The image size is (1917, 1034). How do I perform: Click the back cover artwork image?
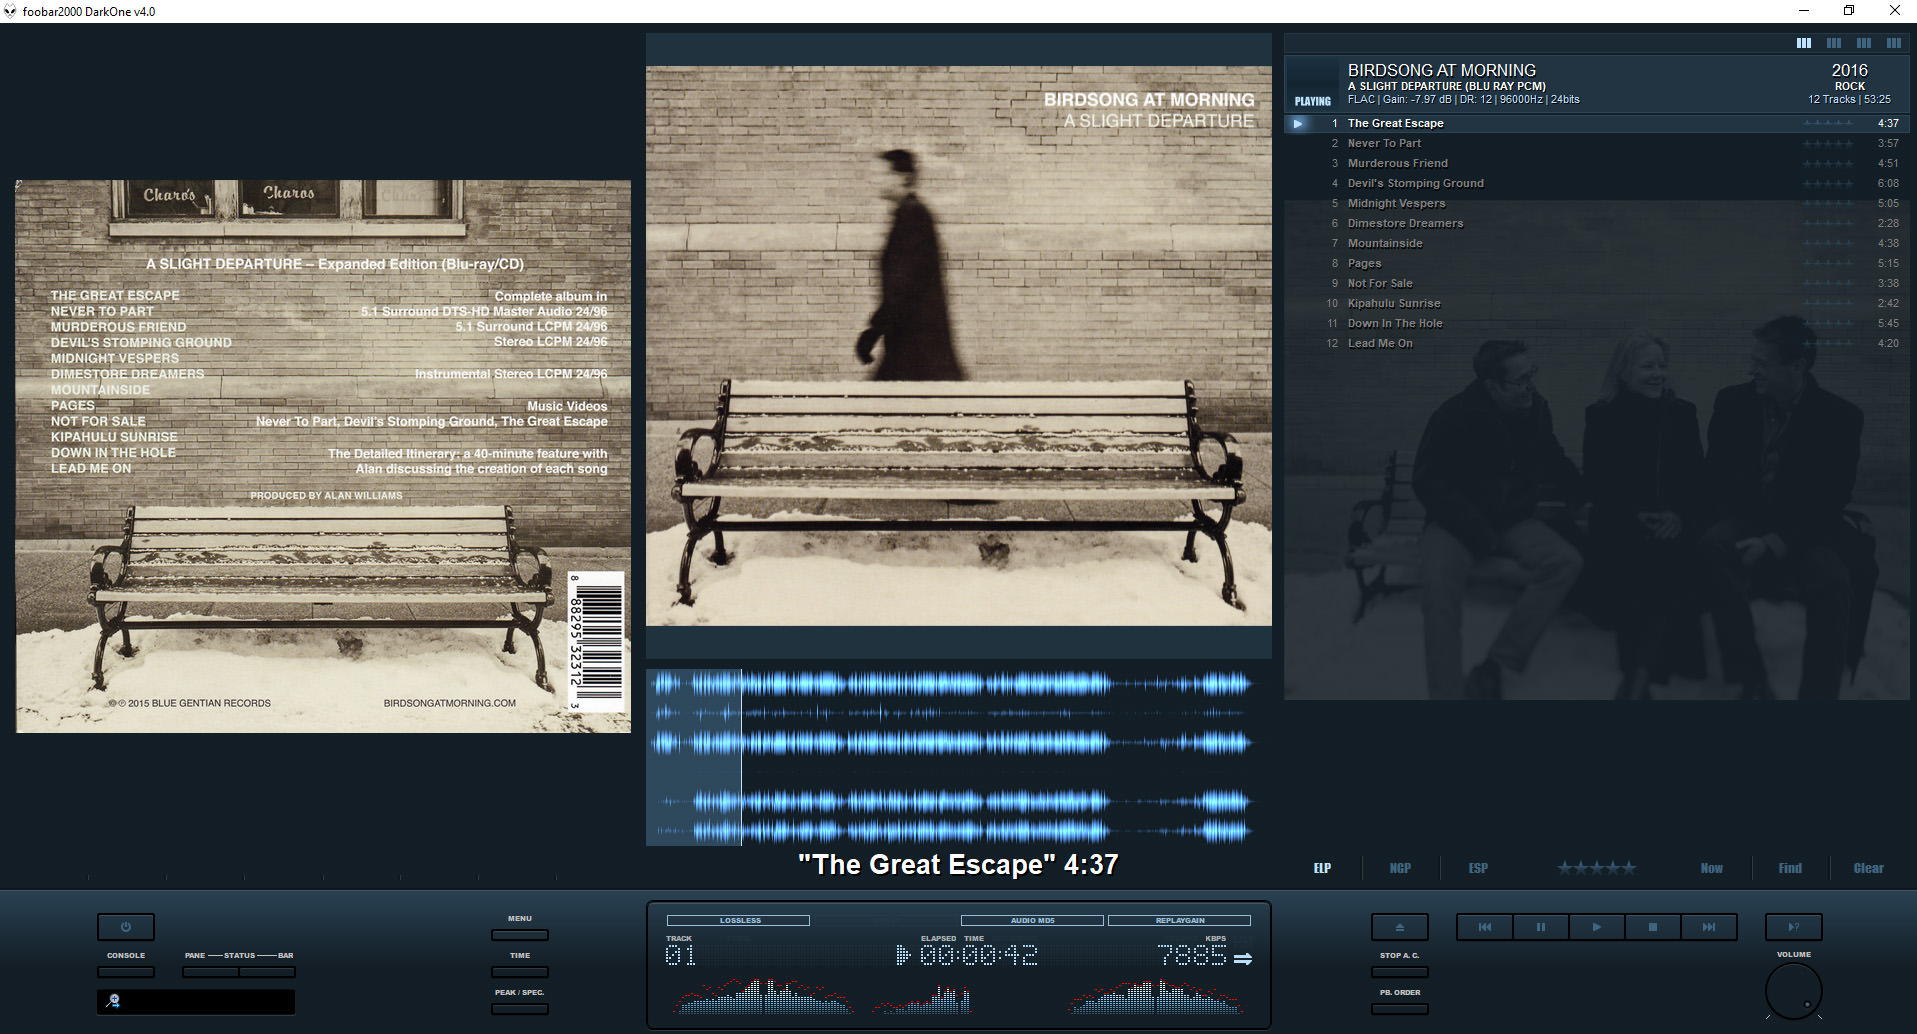point(323,456)
